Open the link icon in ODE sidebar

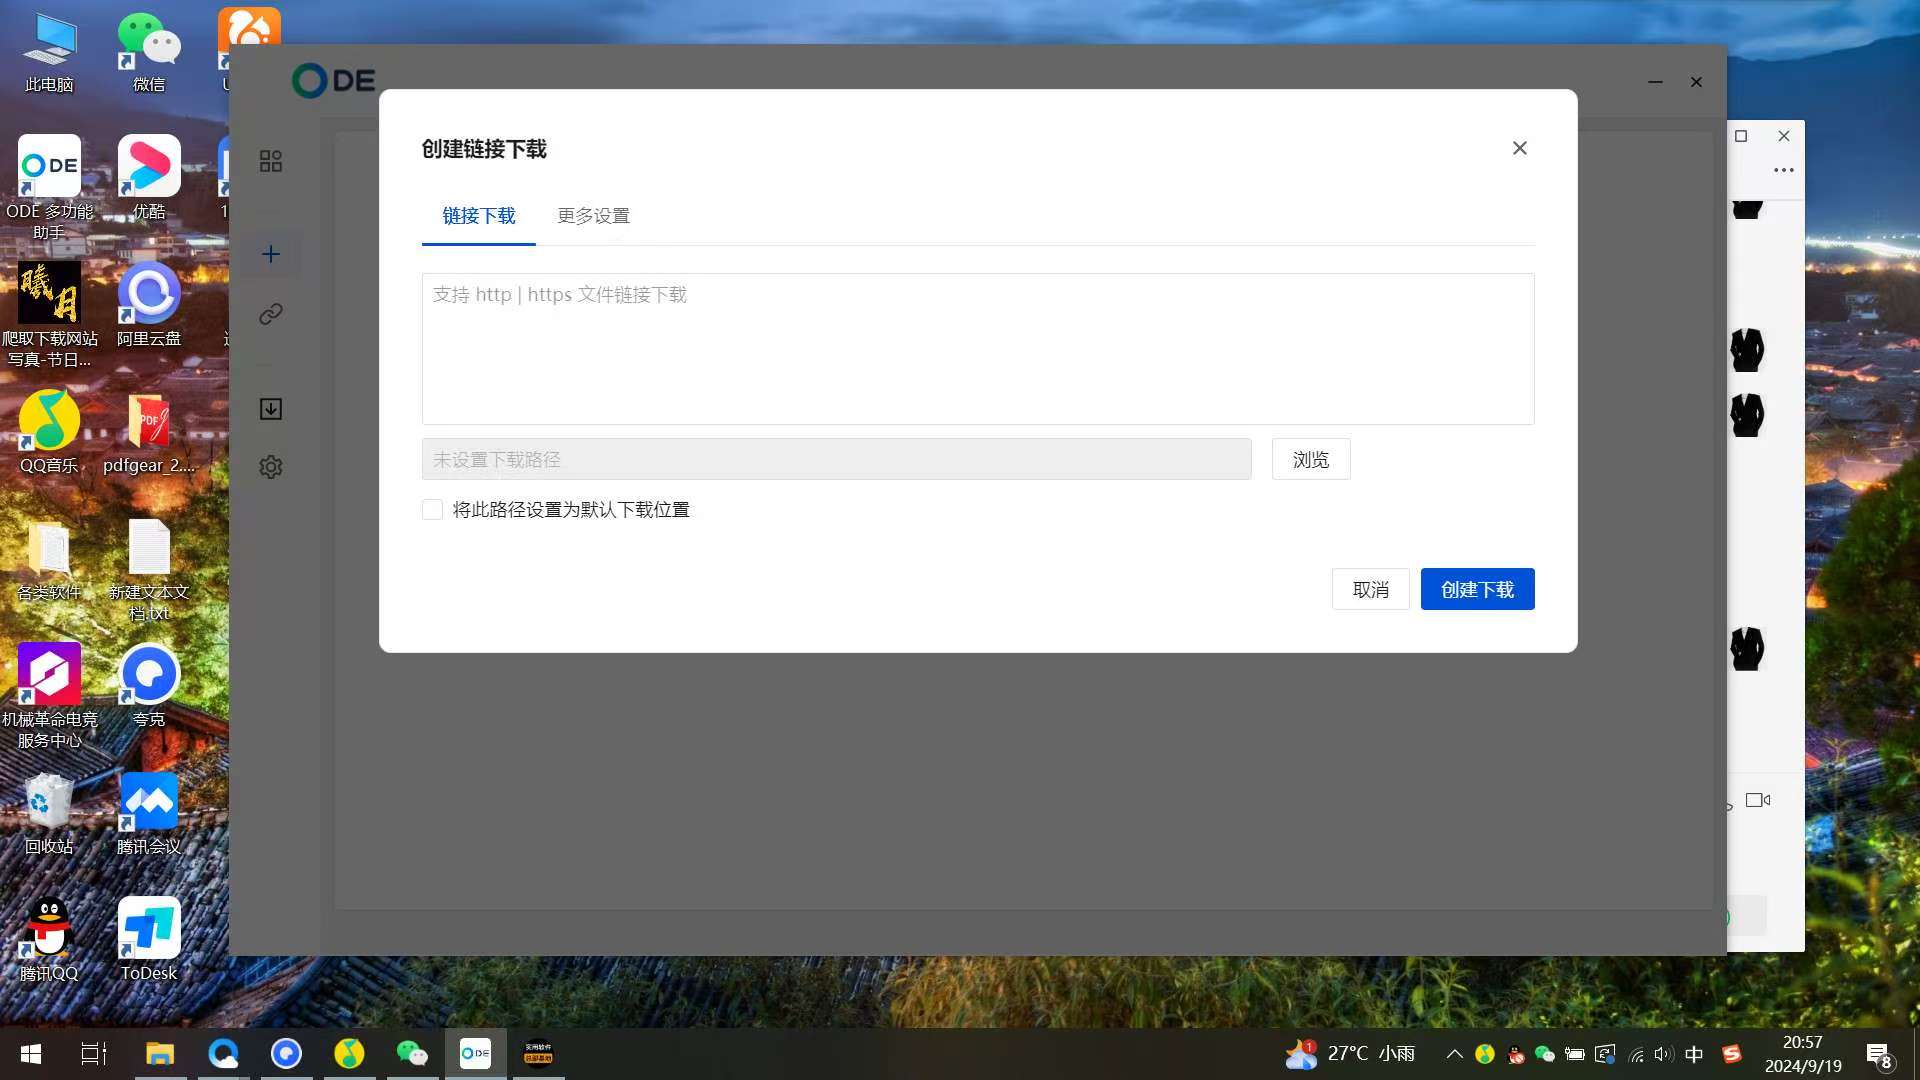point(271,314)
